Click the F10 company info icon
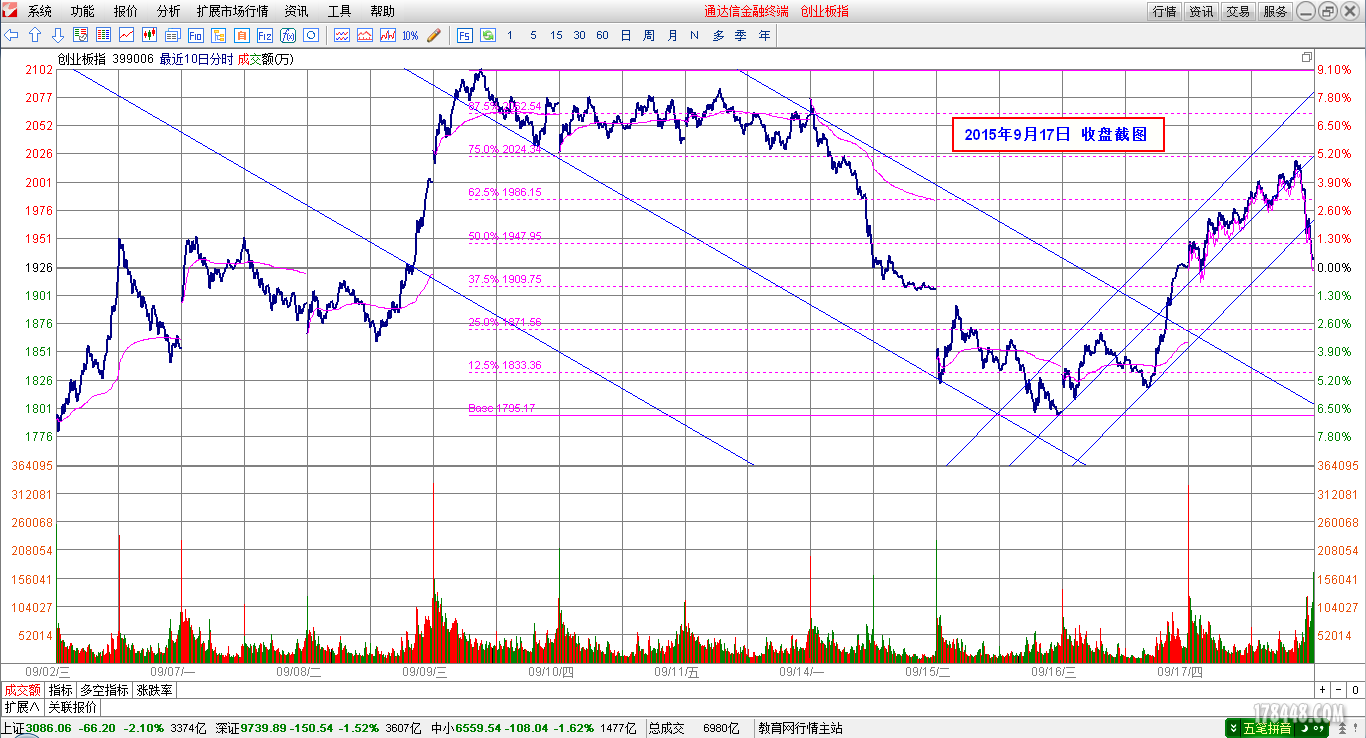This screenshot has width=1366, height=738. pos(196,35)
